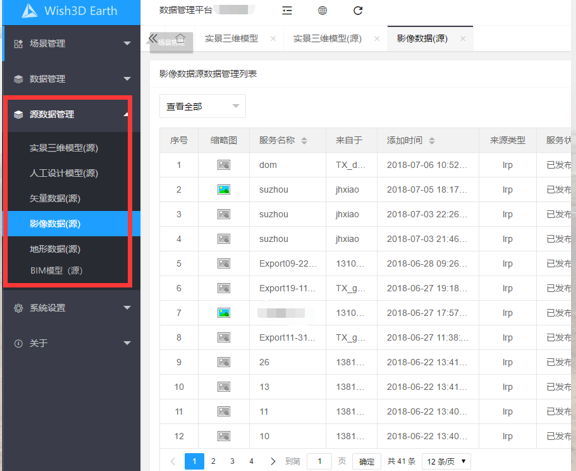Click the double-left arrow tab scroll icon

(153, 38)
